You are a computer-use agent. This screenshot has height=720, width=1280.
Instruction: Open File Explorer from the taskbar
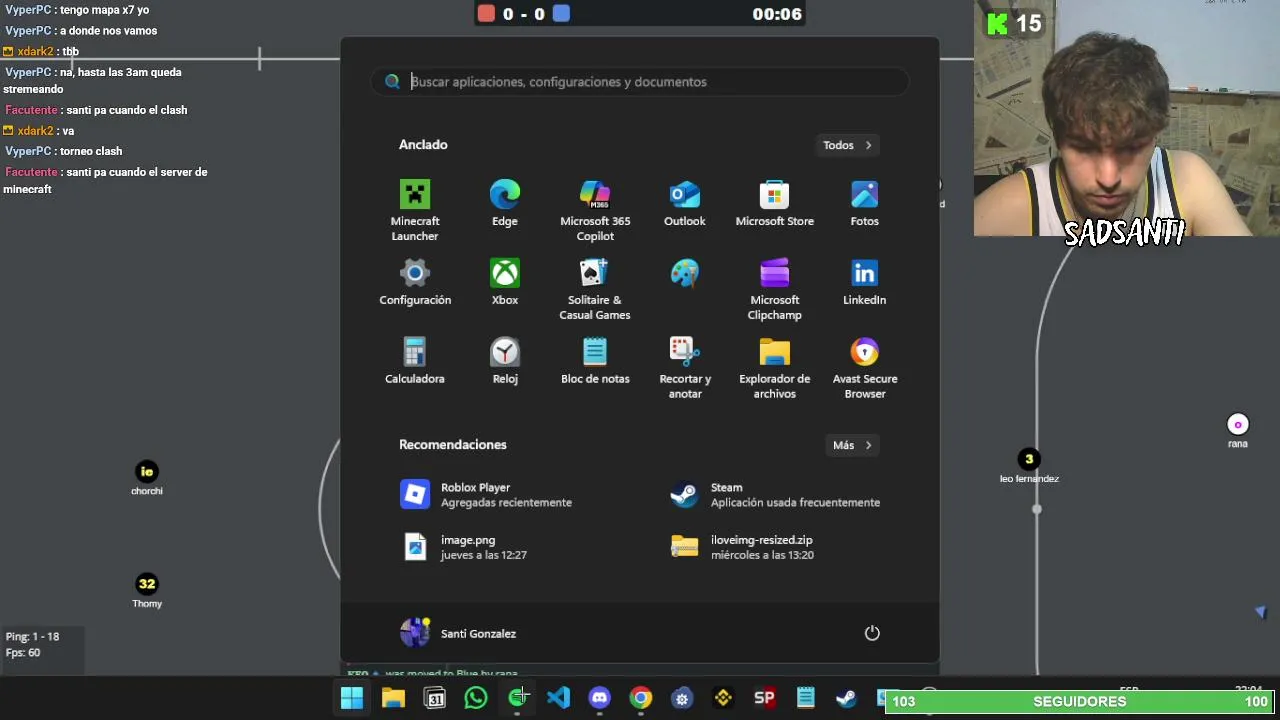click(x=393, y=699)
